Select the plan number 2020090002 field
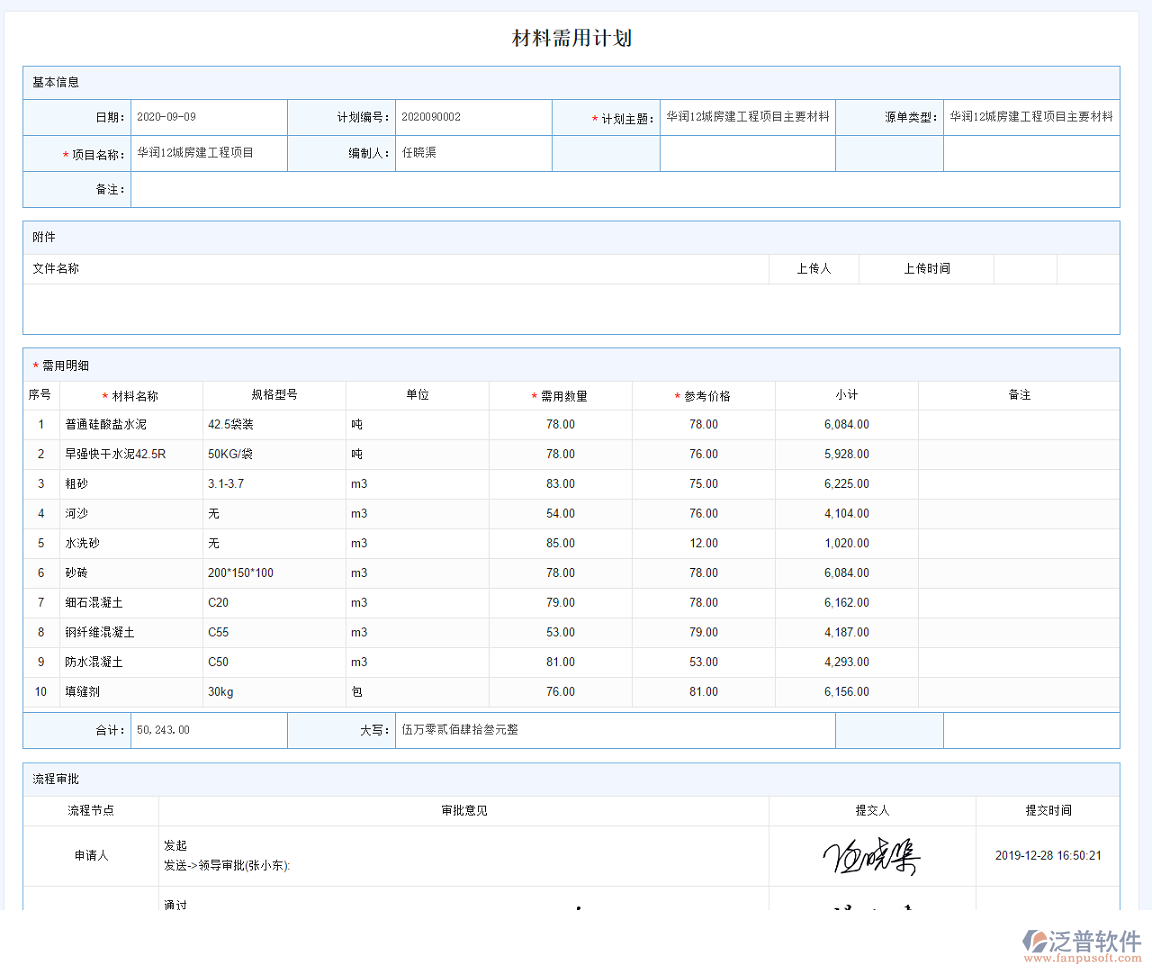1152x974 pixels. click(473, 117)
